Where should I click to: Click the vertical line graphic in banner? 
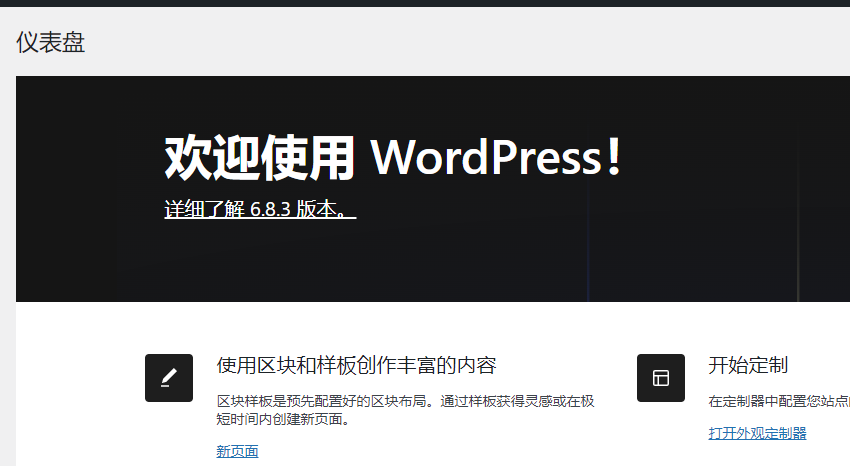[x=798, y=230]
